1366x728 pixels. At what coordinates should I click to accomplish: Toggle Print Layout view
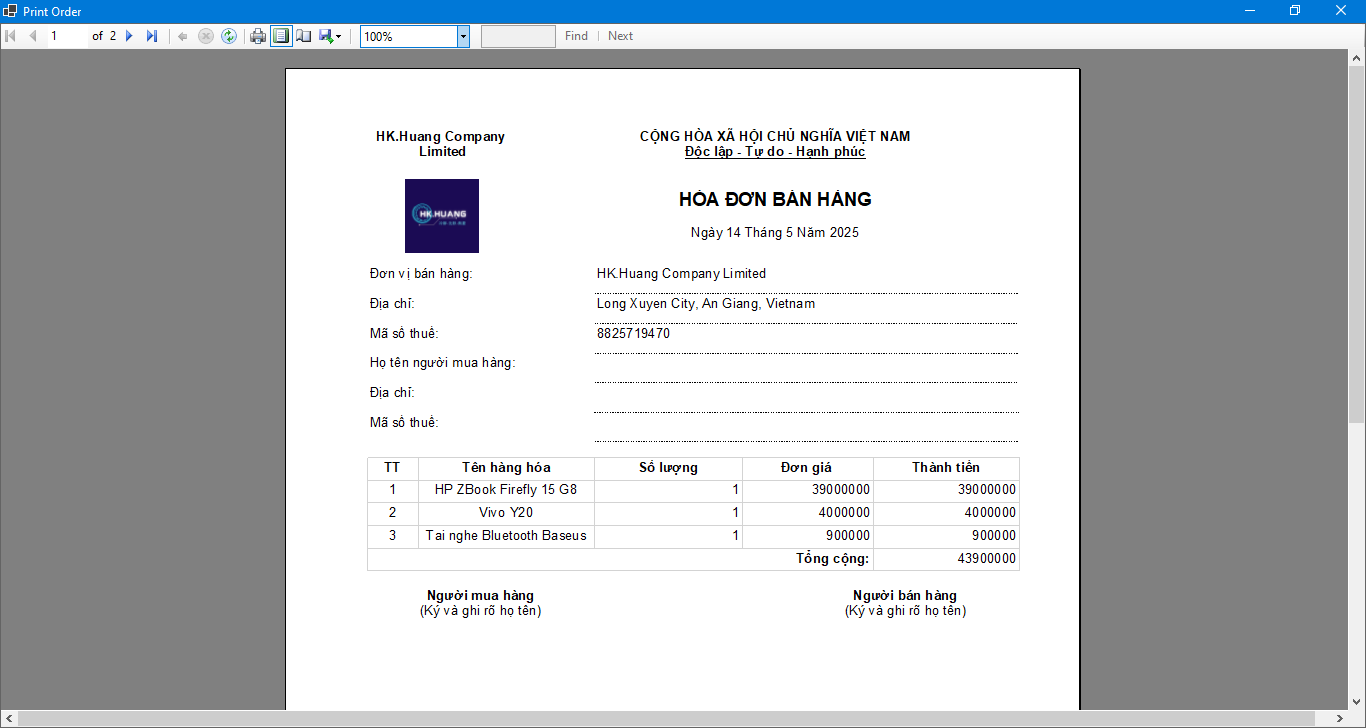(x=281, y=36)
